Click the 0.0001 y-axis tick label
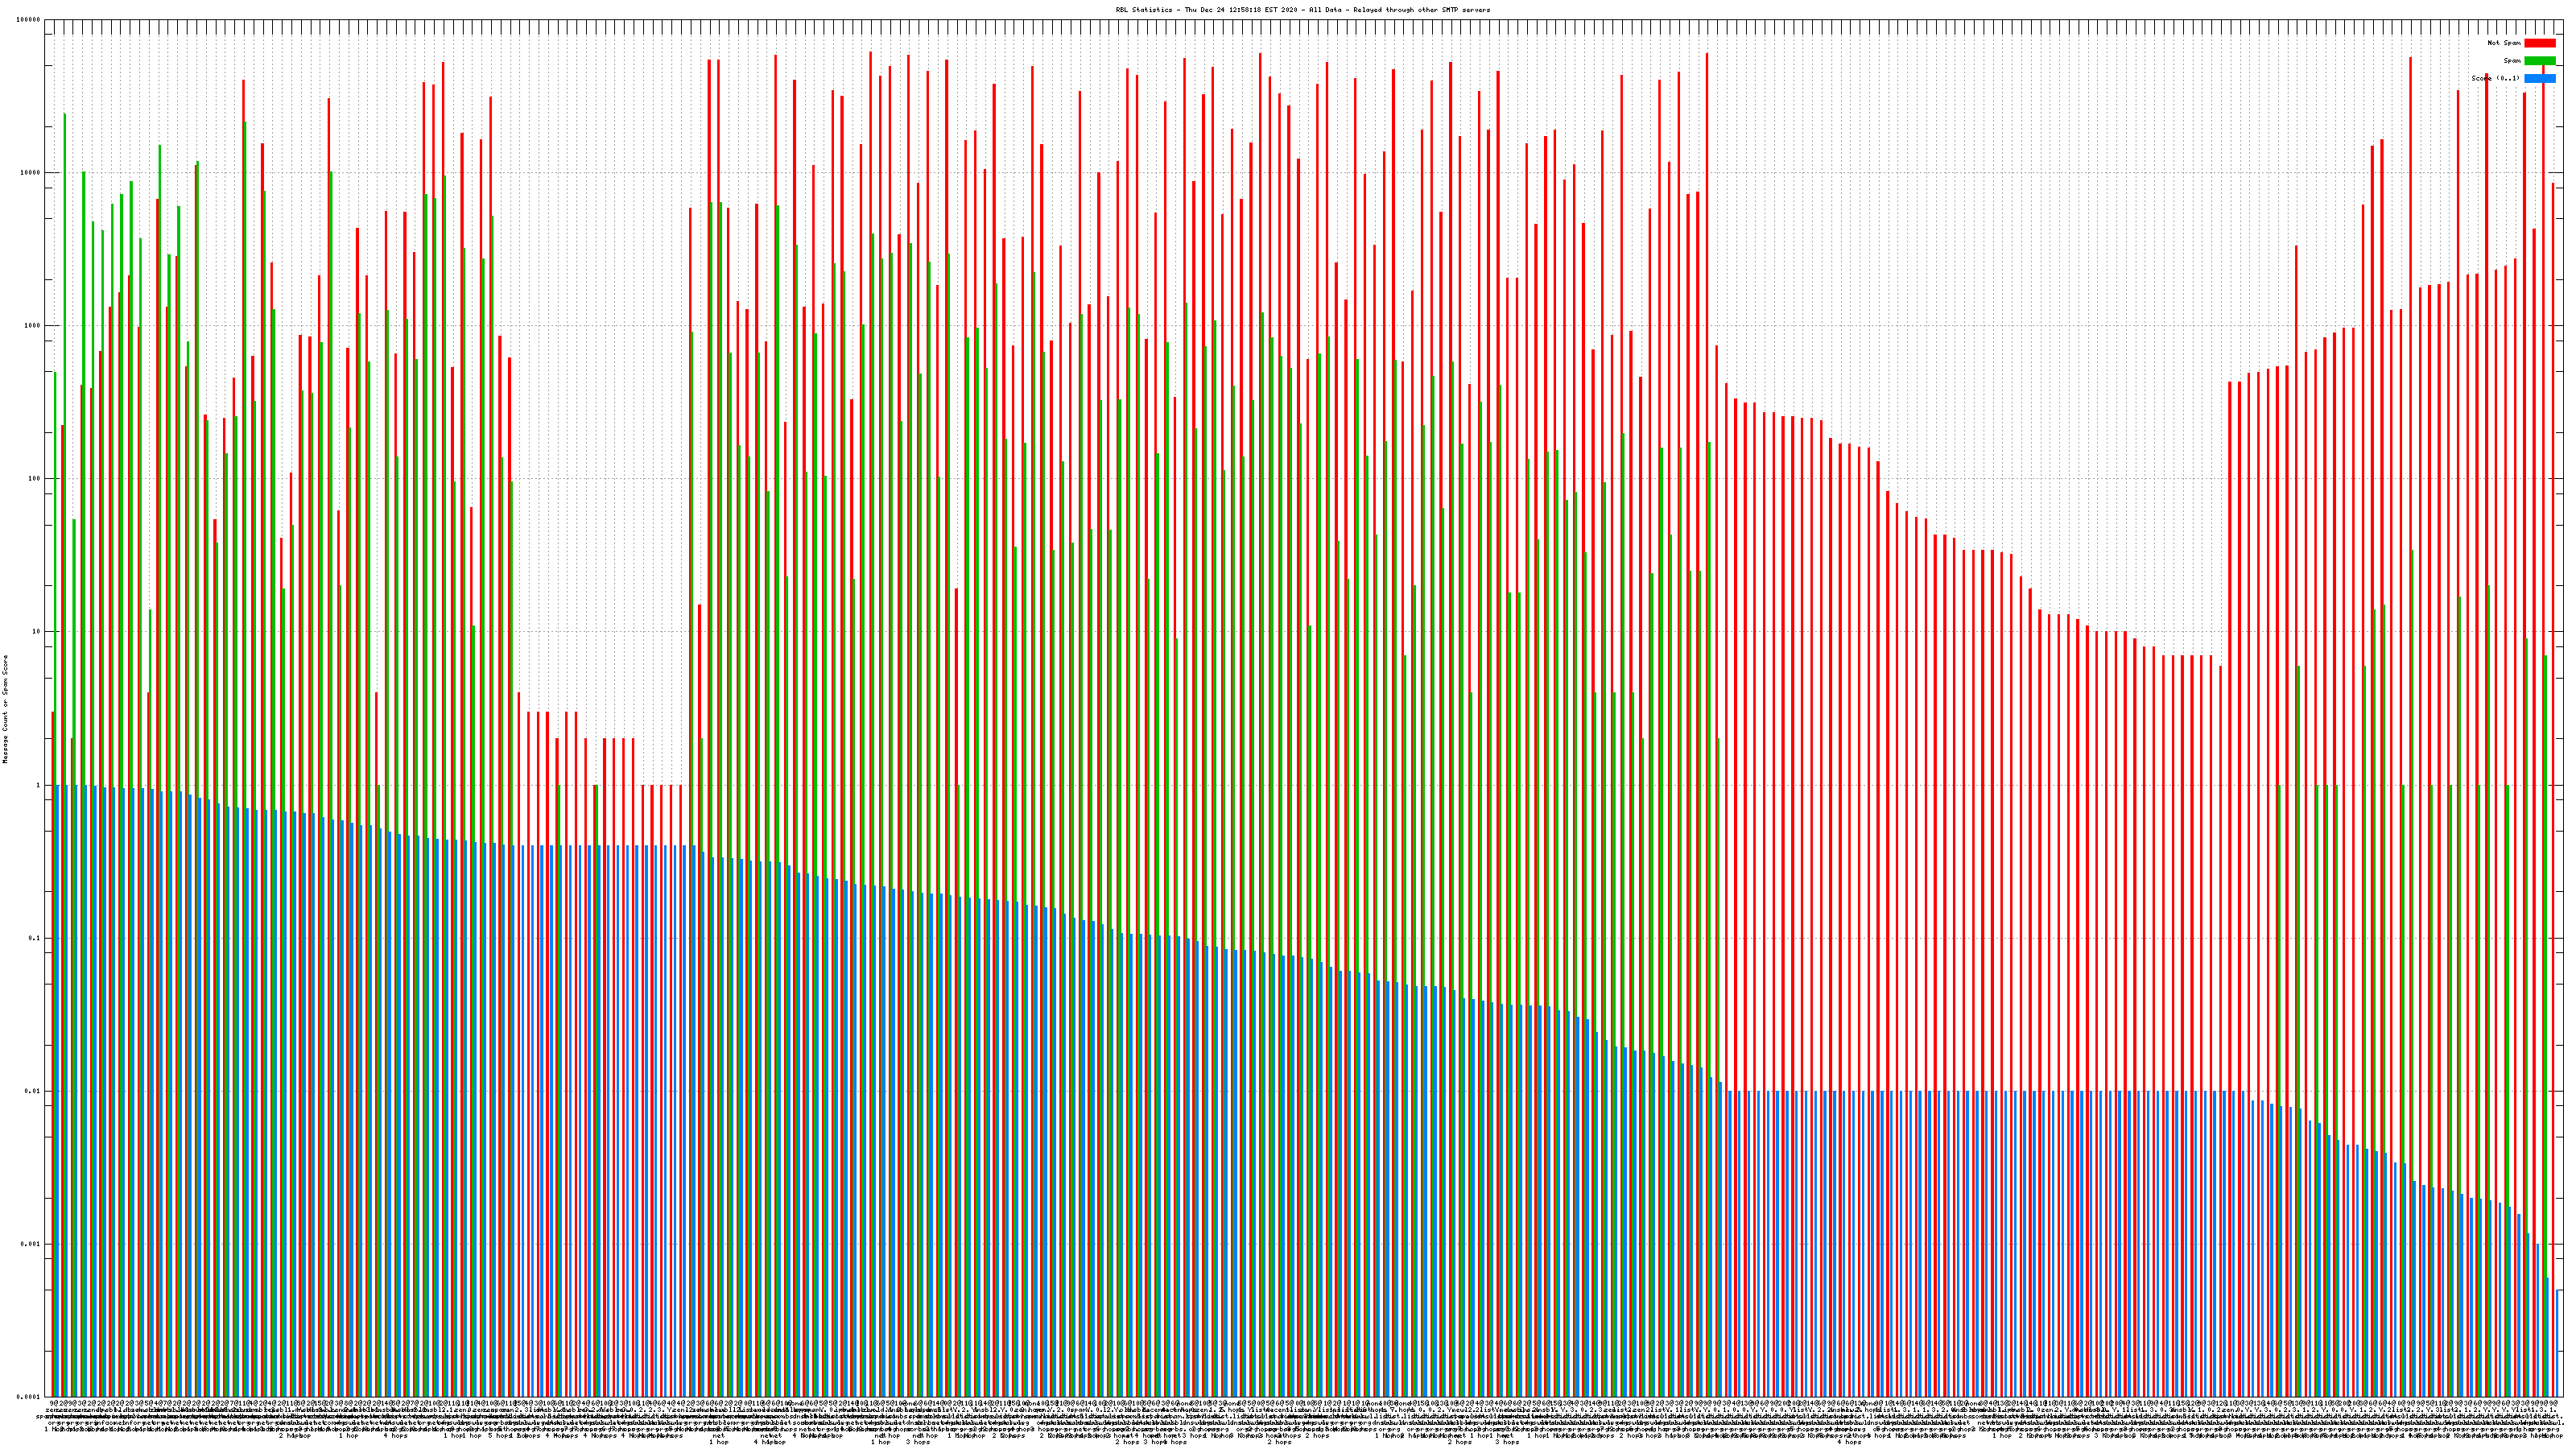The image size is (2576, 1449). (x=29, y=1397)
